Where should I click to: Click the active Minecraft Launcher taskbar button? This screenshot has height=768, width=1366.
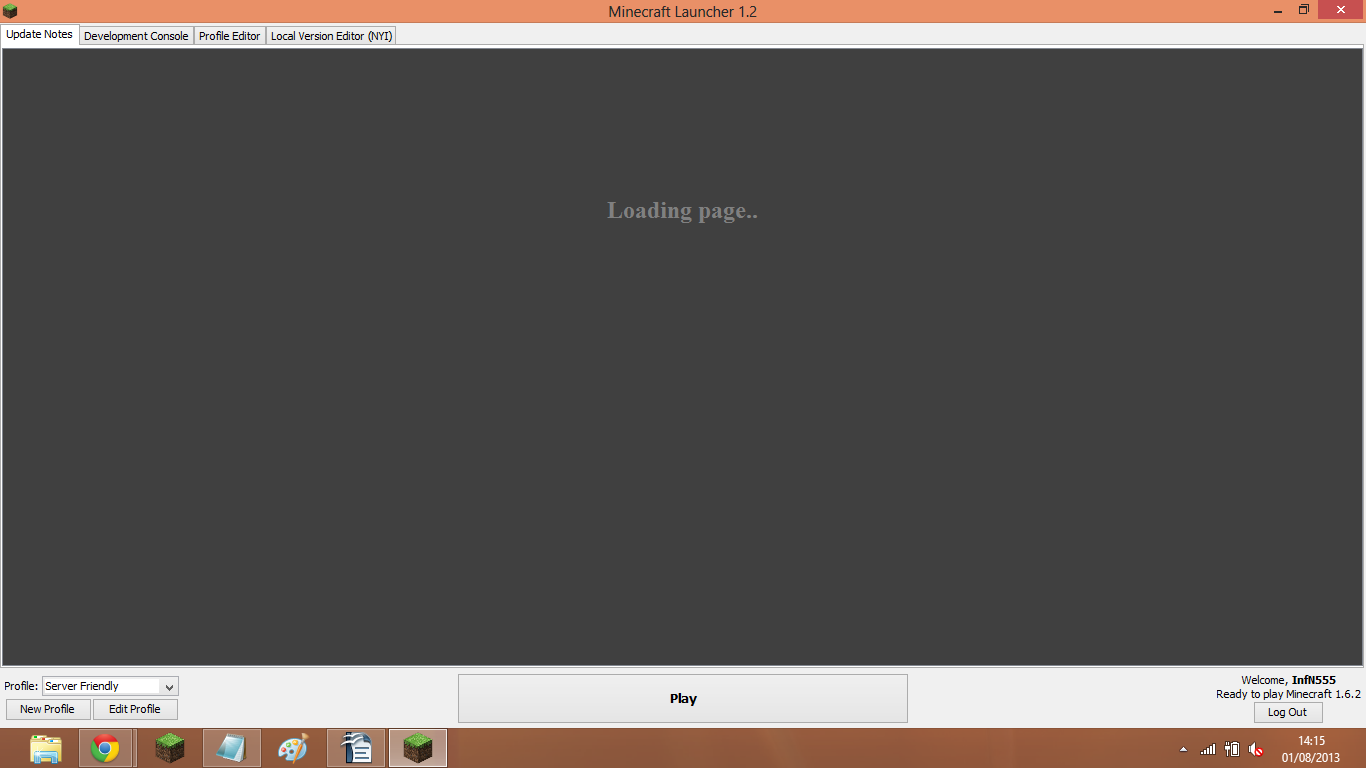[x=418, y=748]
